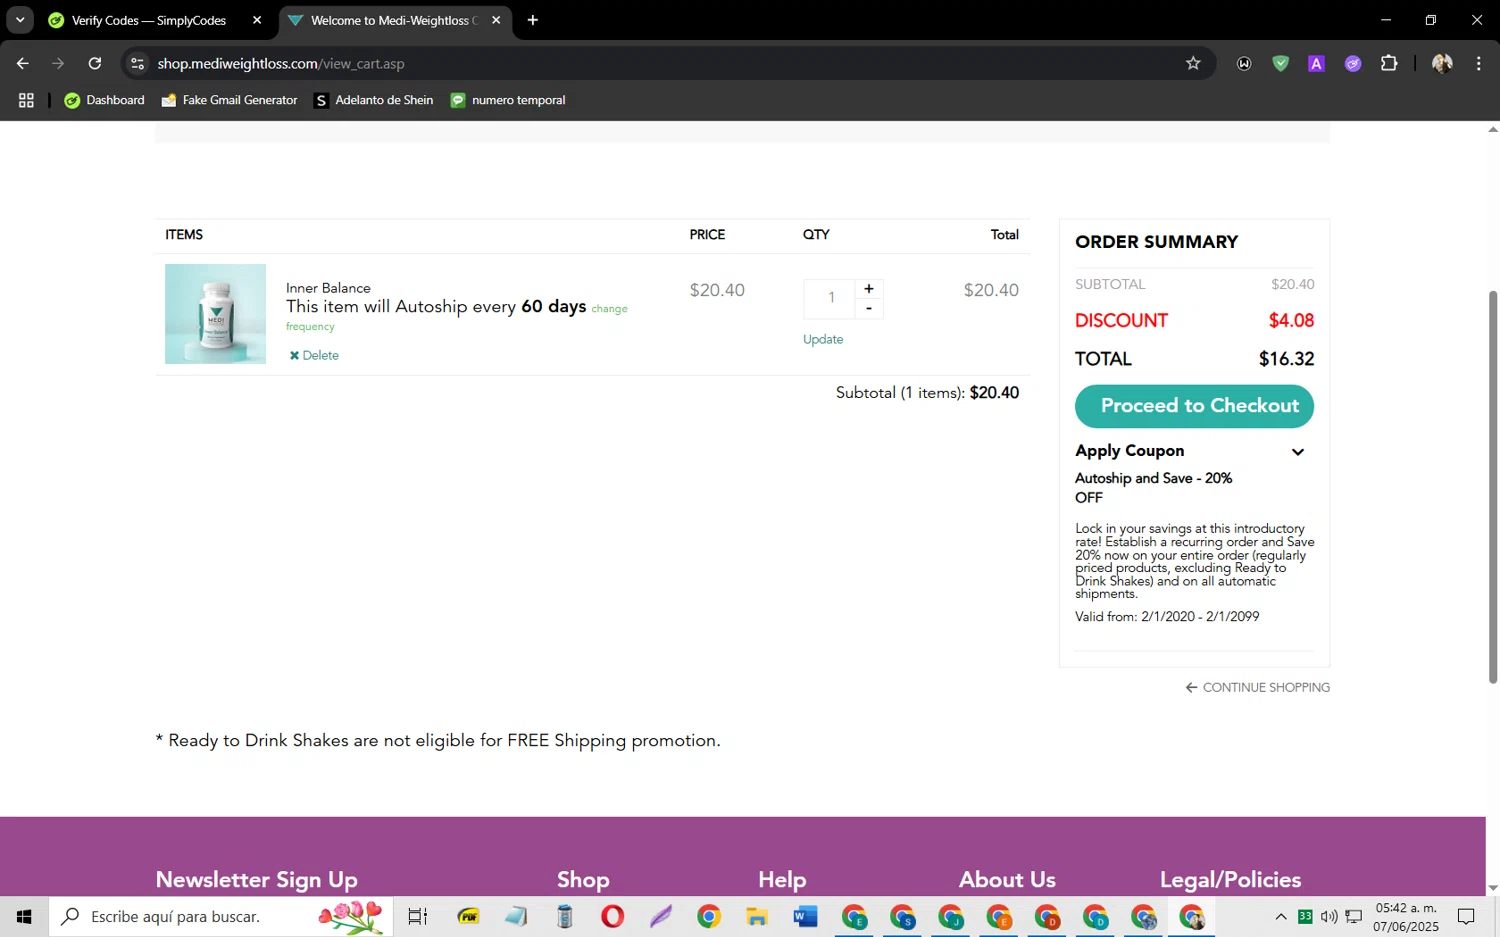Open the Chrome three-dot menu

pyautogui.click(x=1478, y=63)
